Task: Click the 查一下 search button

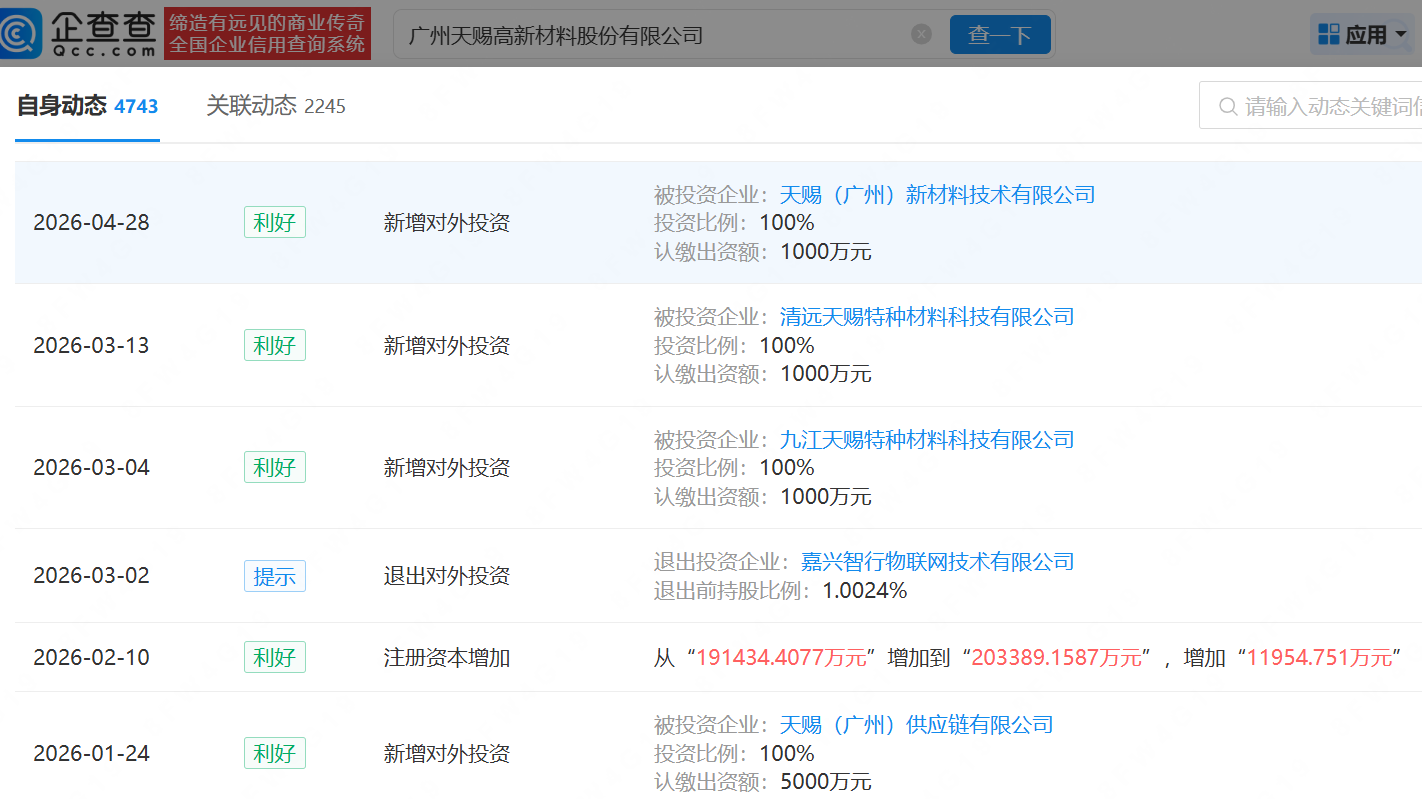Action: point(1000,35)
